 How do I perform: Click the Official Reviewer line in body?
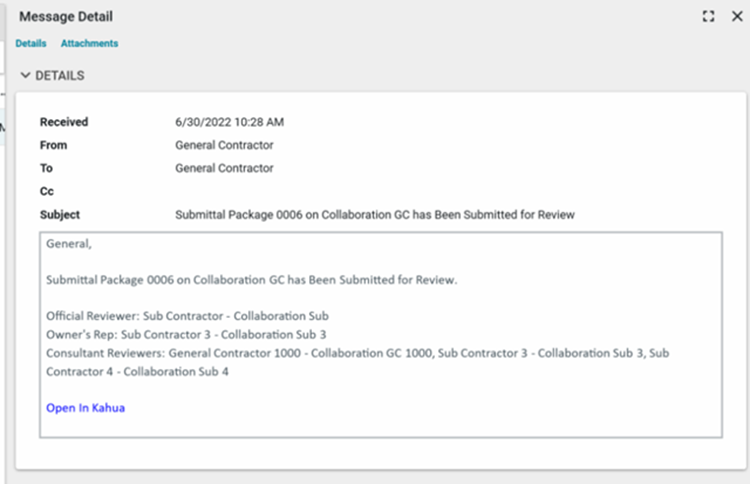pos(187,315)
